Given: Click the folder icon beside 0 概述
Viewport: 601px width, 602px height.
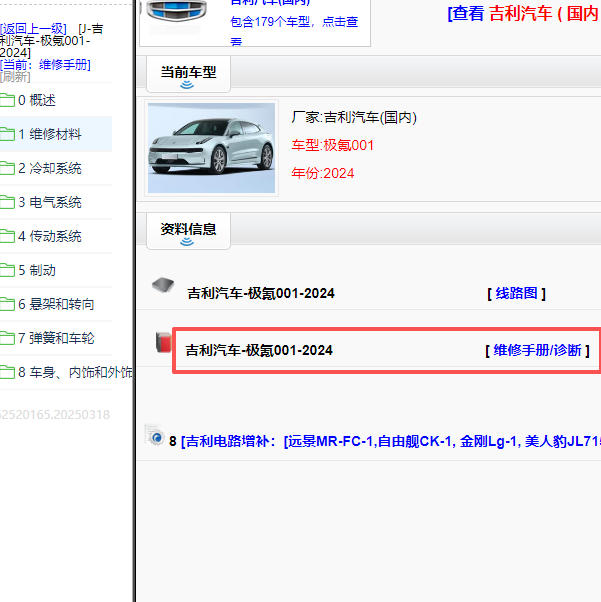Looking at the screenshot, I should coord(7,101).
